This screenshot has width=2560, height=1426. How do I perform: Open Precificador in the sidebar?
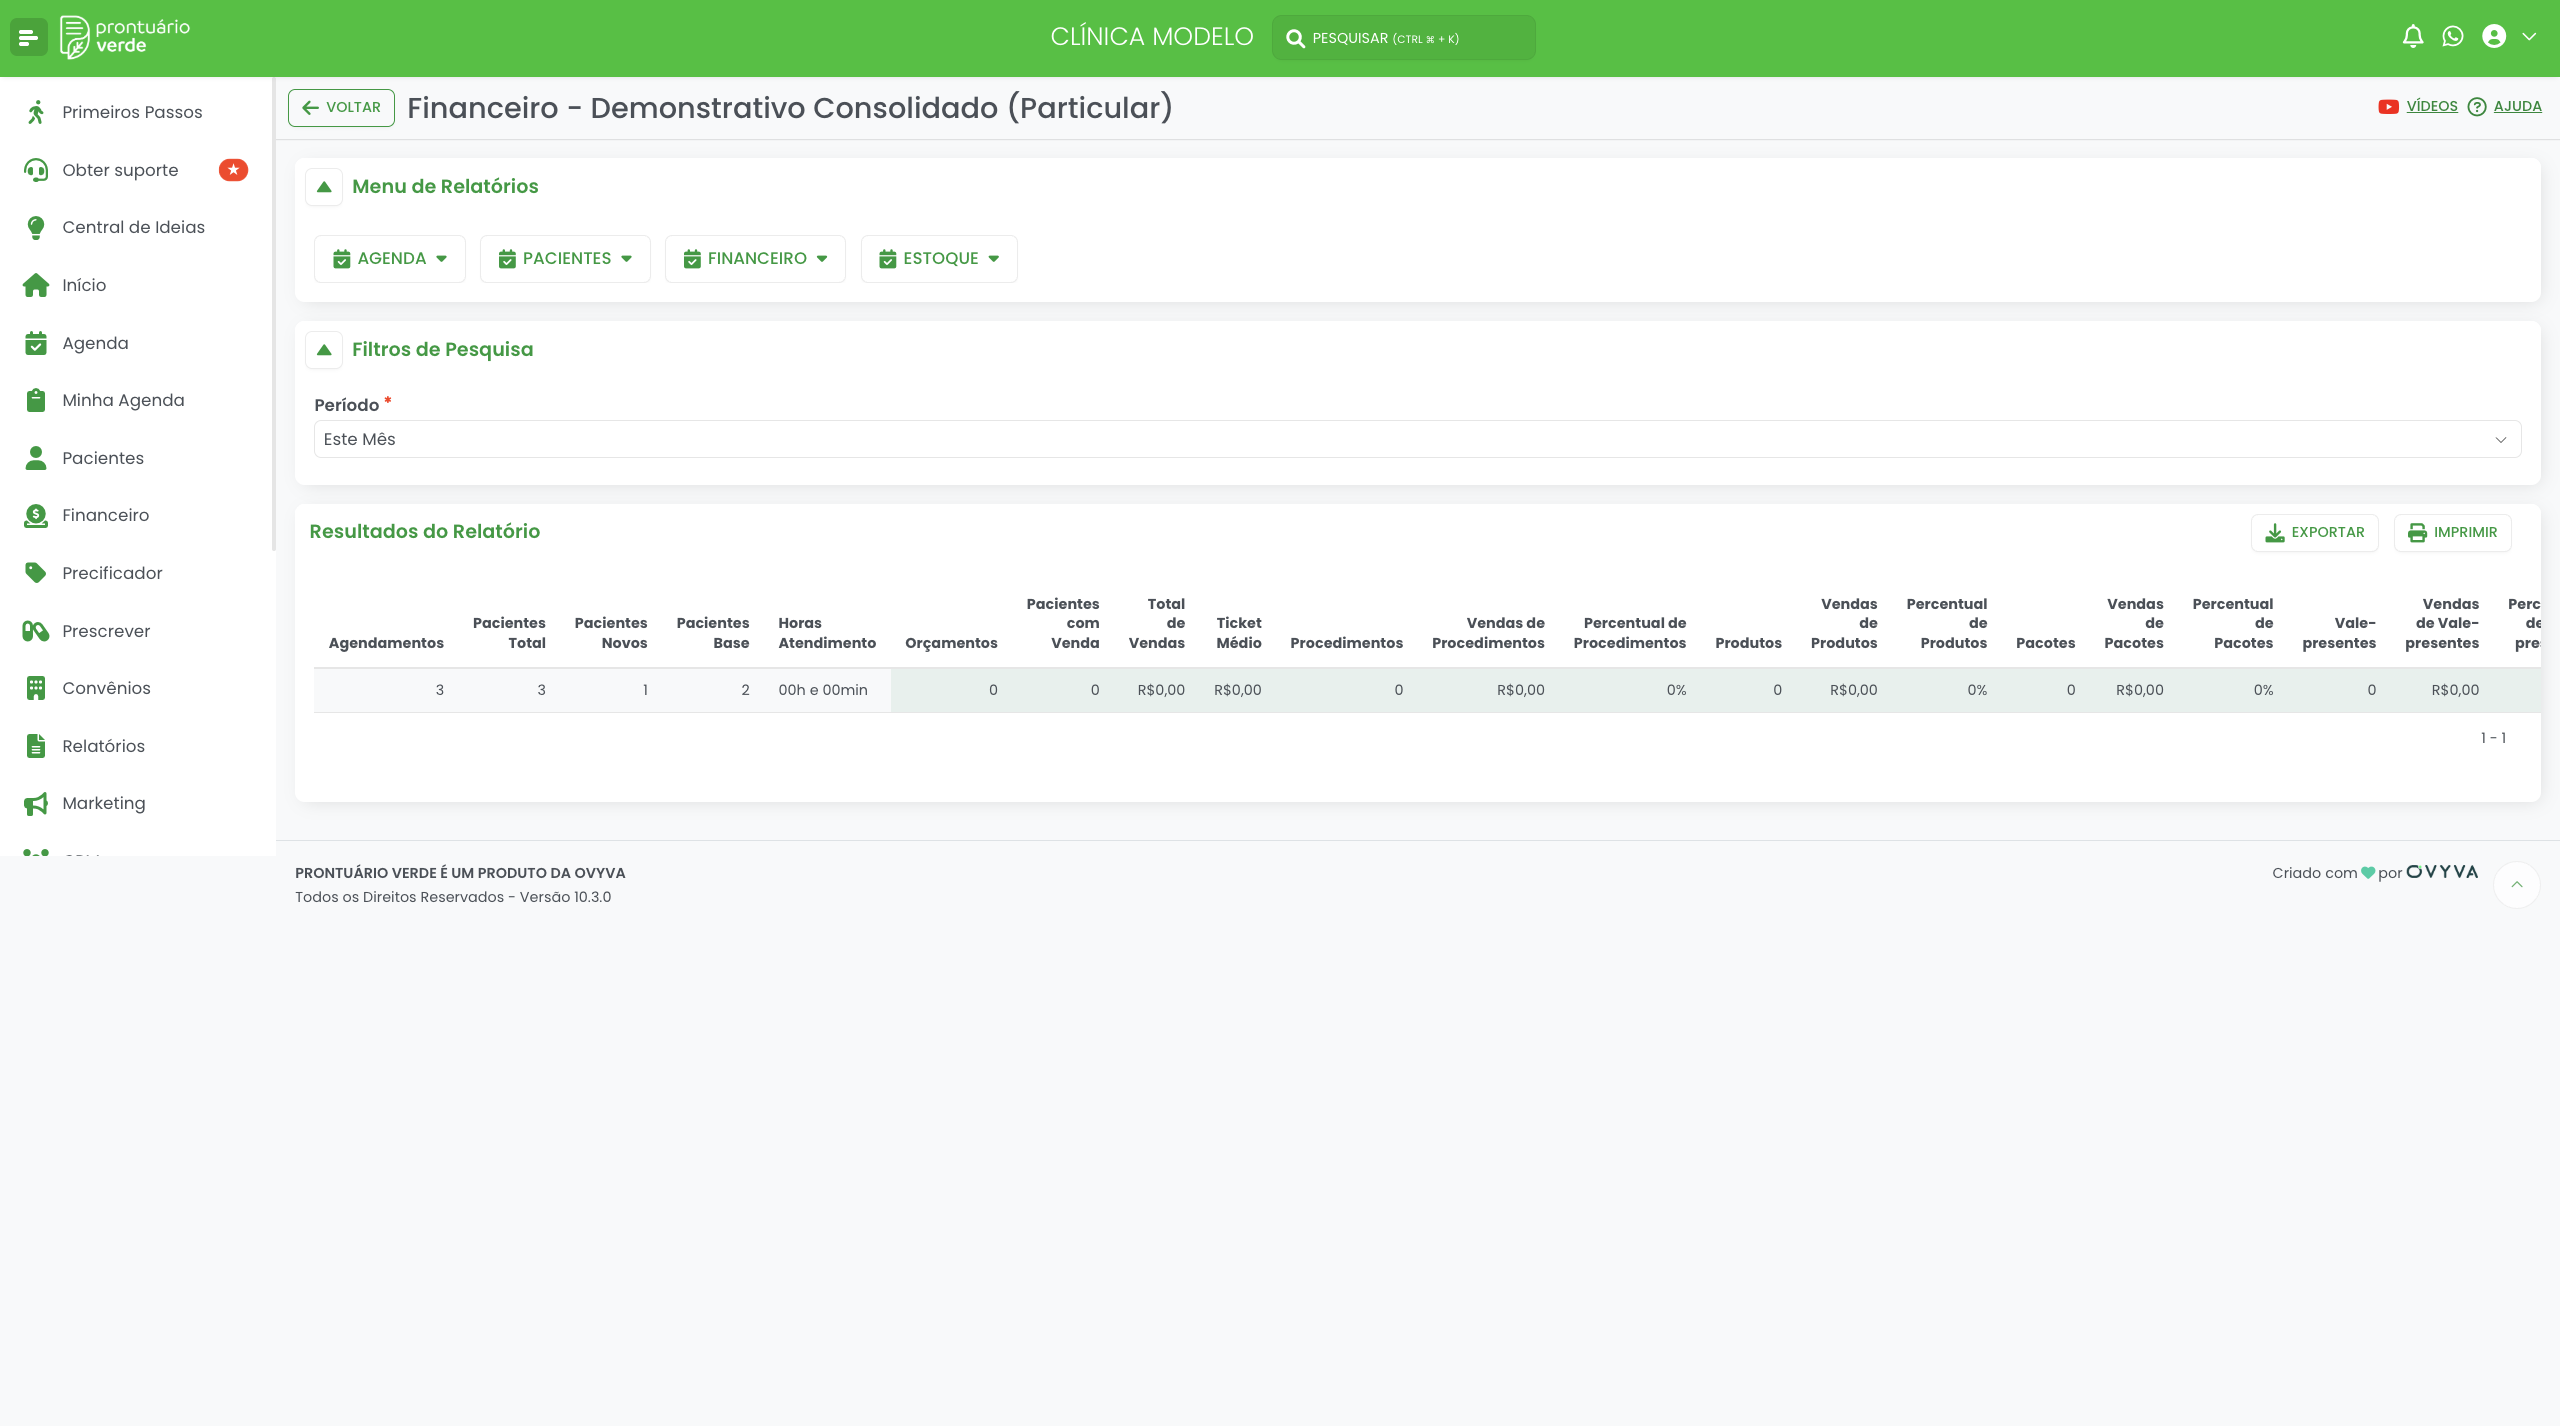[137, 573]
